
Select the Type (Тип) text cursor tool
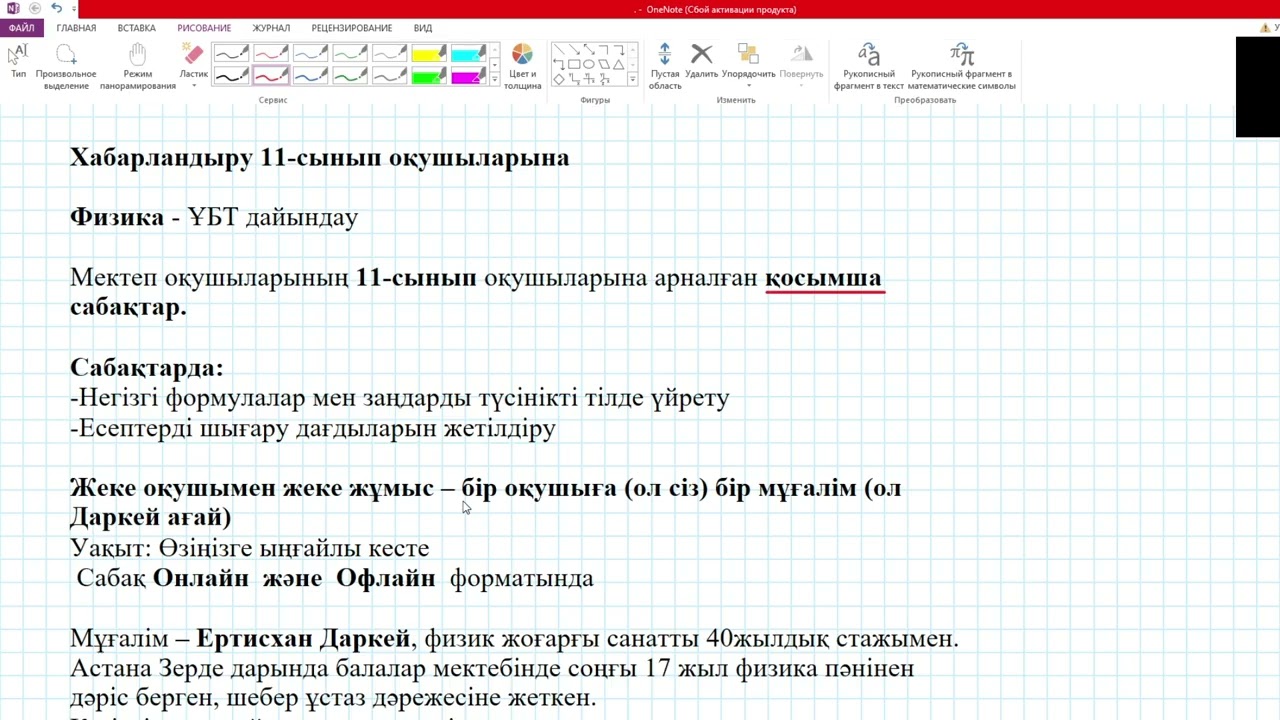point(18,60)
